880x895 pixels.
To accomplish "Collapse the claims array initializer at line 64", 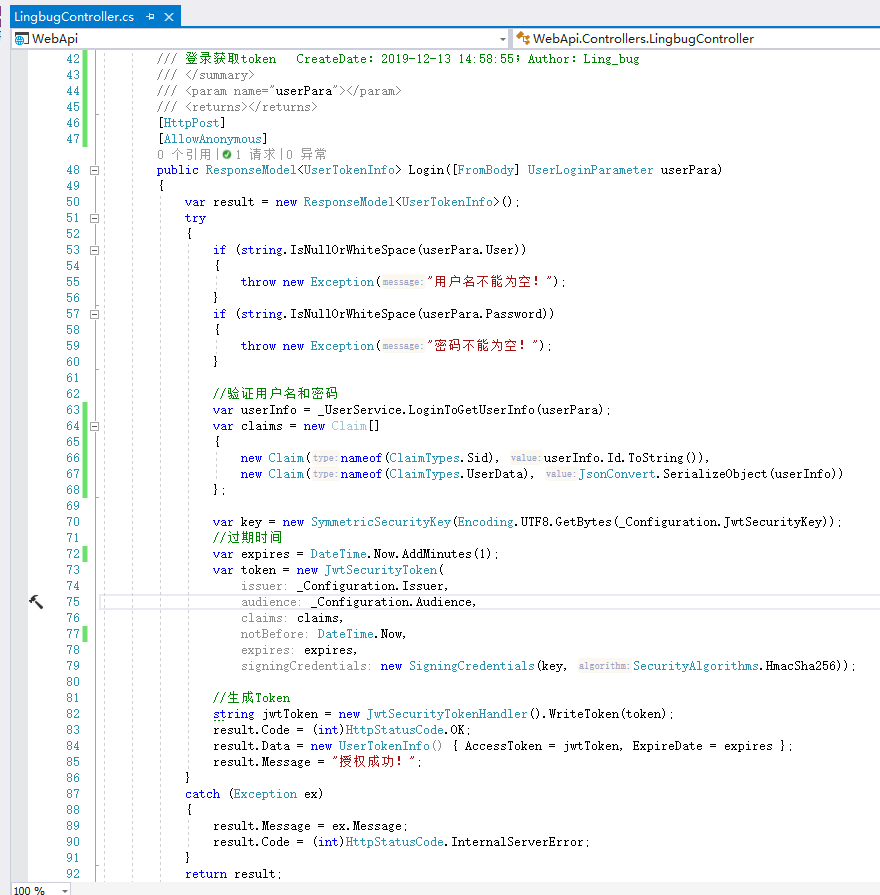I will (x=95, y=426).
